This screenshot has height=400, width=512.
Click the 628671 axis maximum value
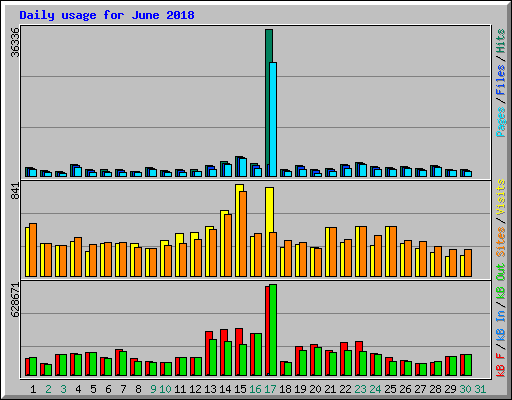click(x=15, y=300)
